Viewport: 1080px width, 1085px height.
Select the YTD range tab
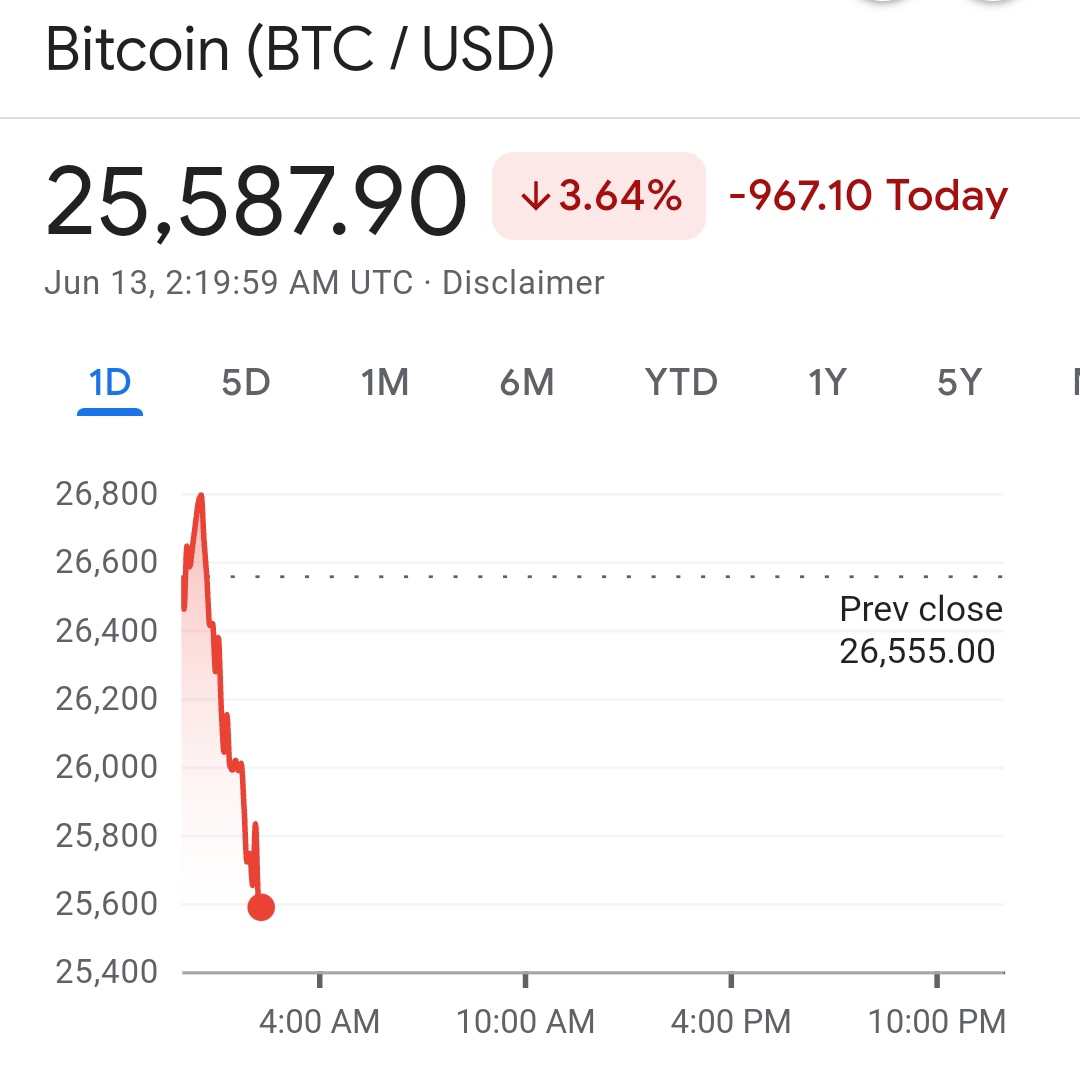point(681,383)
